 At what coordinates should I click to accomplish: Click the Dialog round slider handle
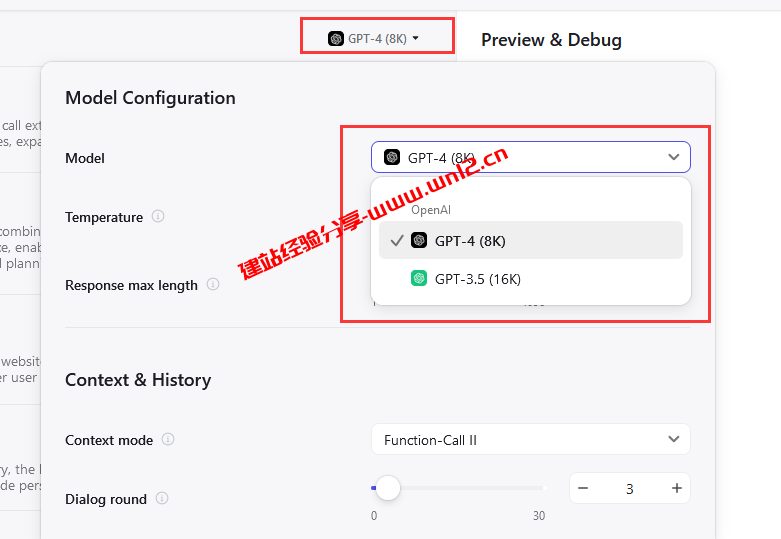pos(387,488)
